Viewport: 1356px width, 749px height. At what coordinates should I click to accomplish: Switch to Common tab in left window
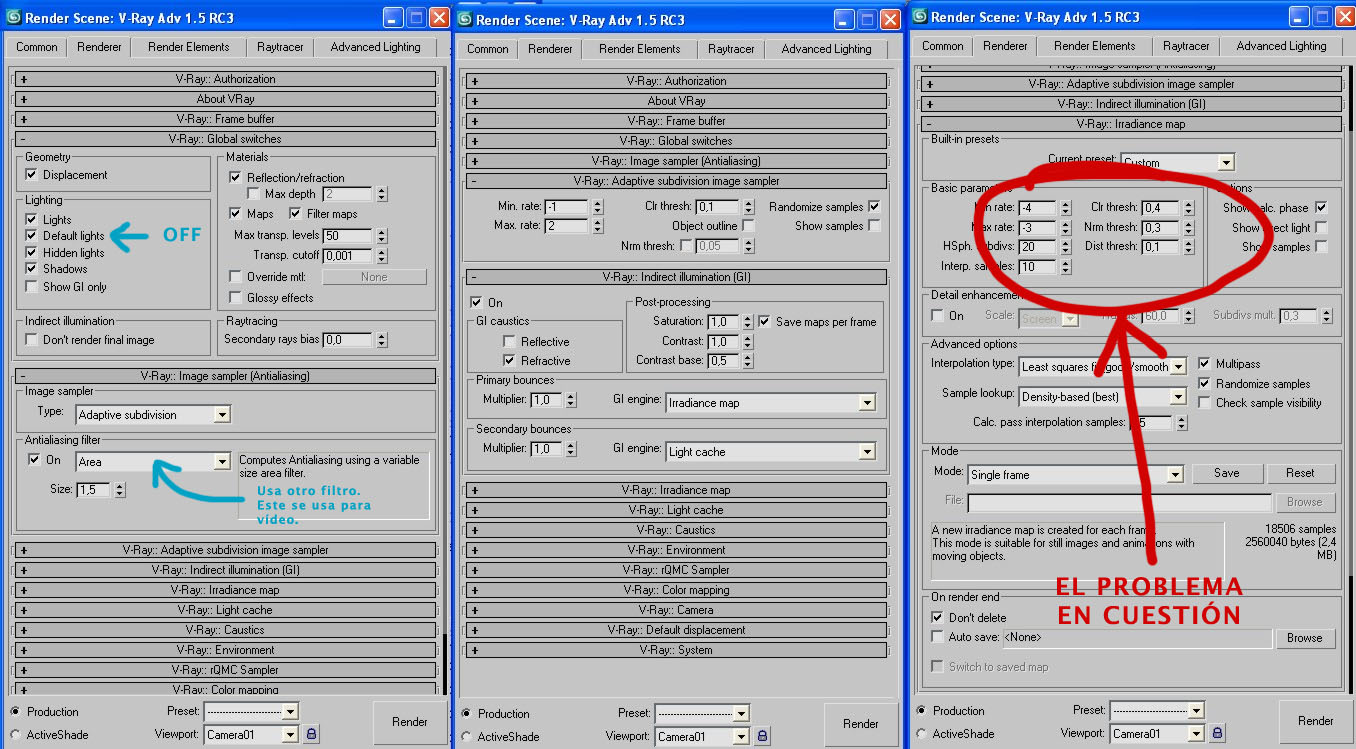[x=37, y=47]
